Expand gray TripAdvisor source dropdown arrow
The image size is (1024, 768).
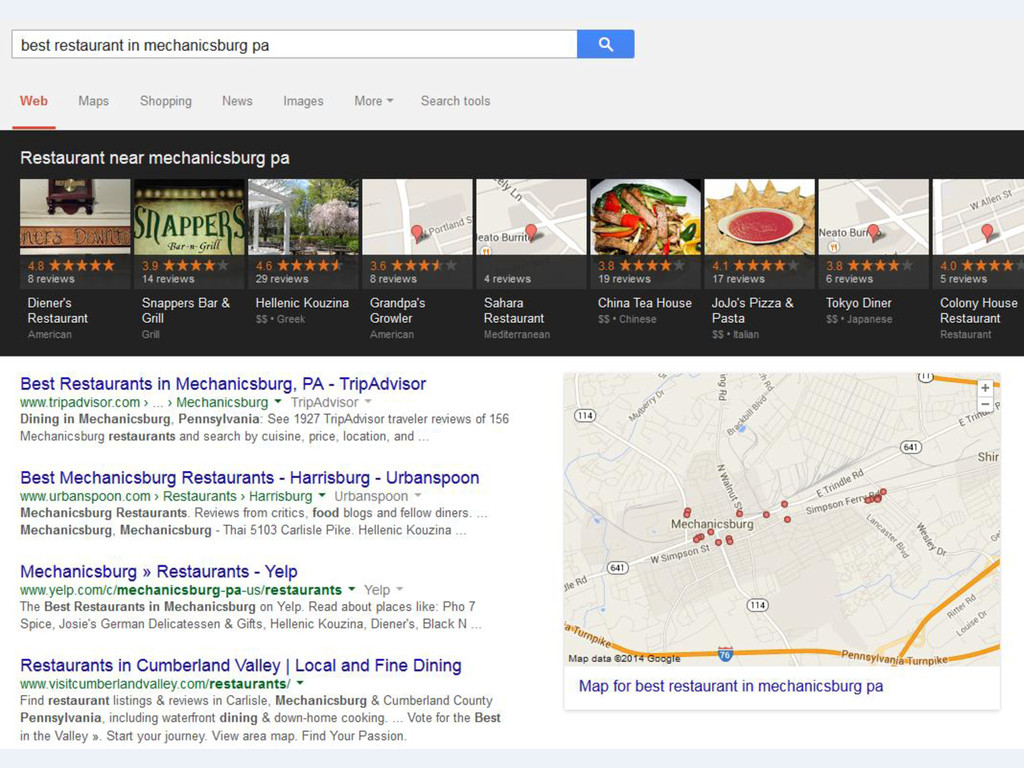coord(368,401)
